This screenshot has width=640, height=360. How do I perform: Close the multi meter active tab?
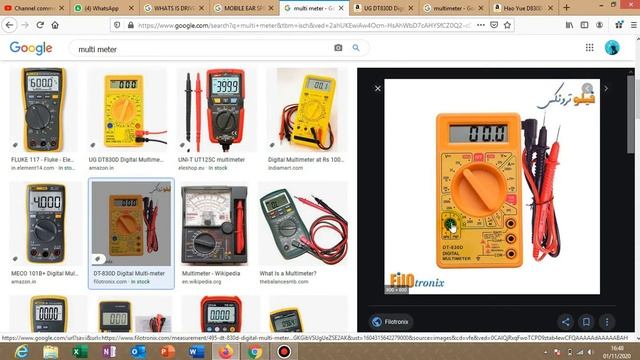pos(341,8)
